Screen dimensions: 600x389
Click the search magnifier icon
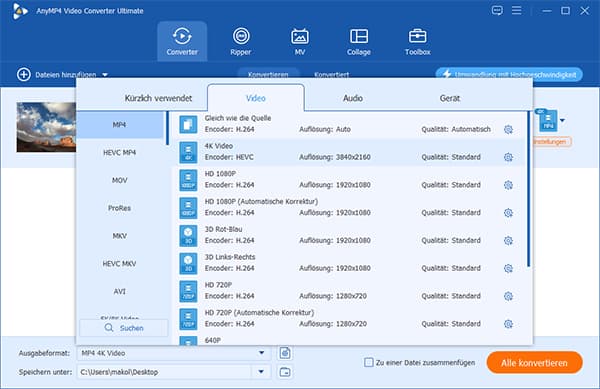pyautogui.click(x=109, y=328)
